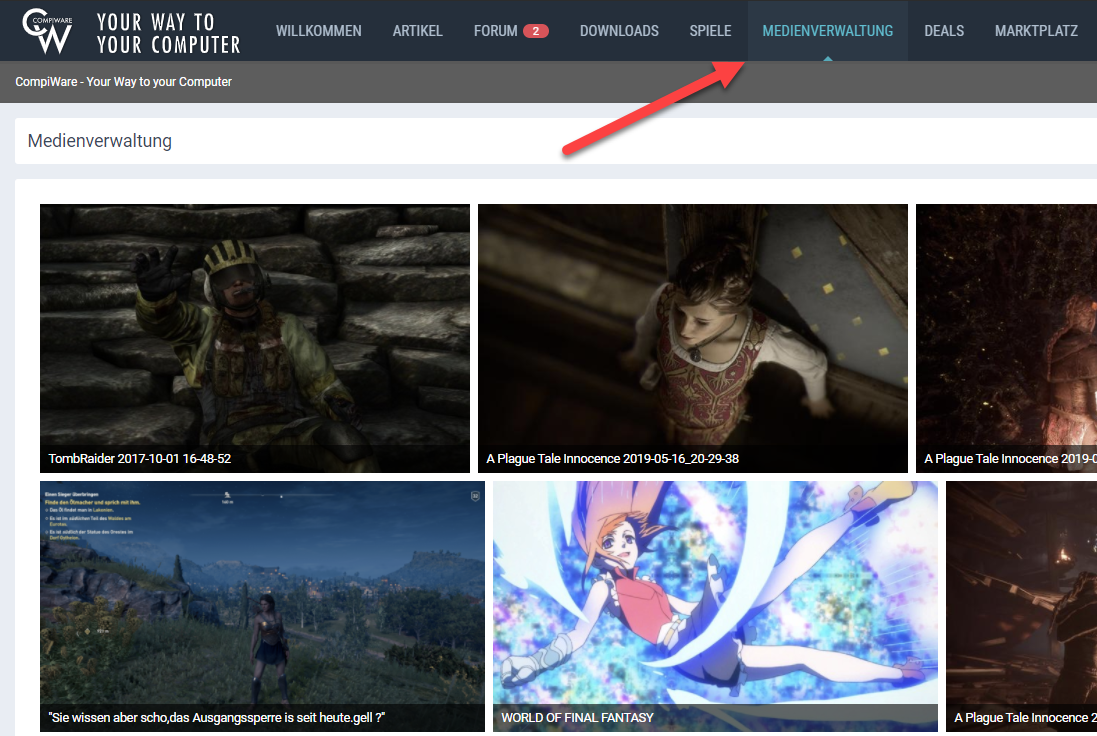This screenshot has height=736, width=1097.
Task: Click caption mentioning Ausgangssperre is seit heute
Action: (217, 718)
